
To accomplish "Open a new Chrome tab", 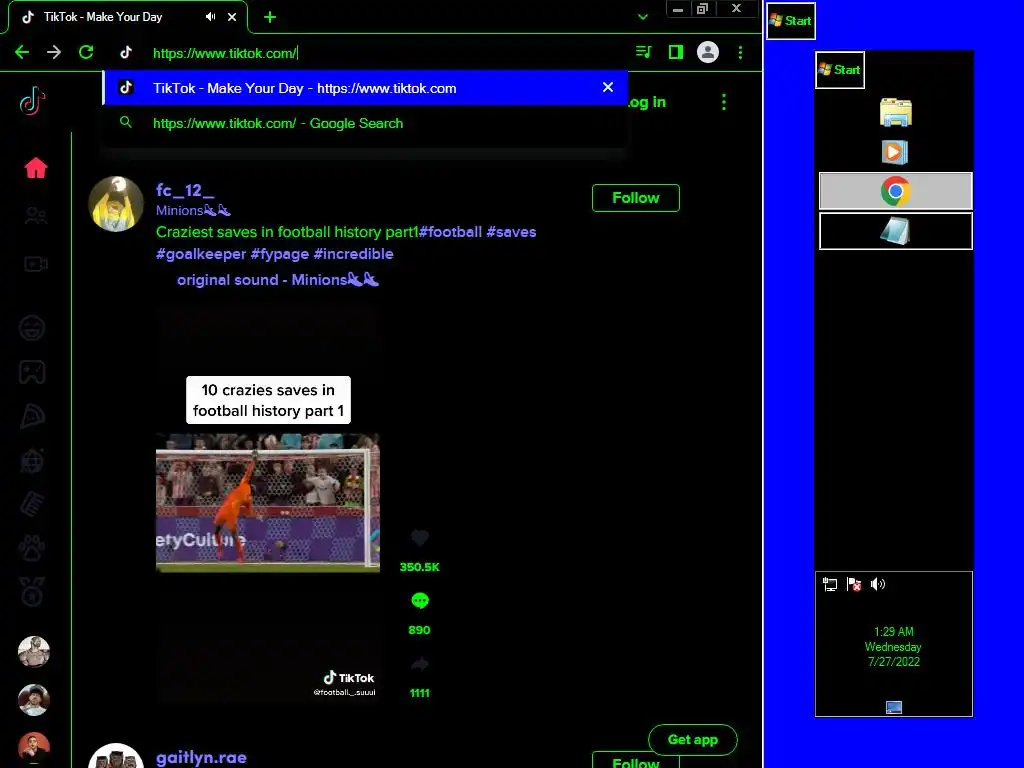I will (x=270, y=17).
